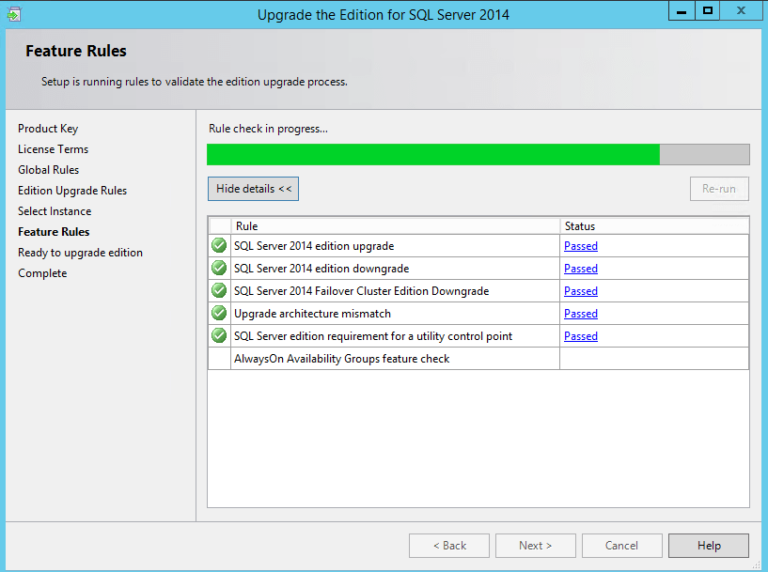Open Help for Feature Rules

click(709, 546)
